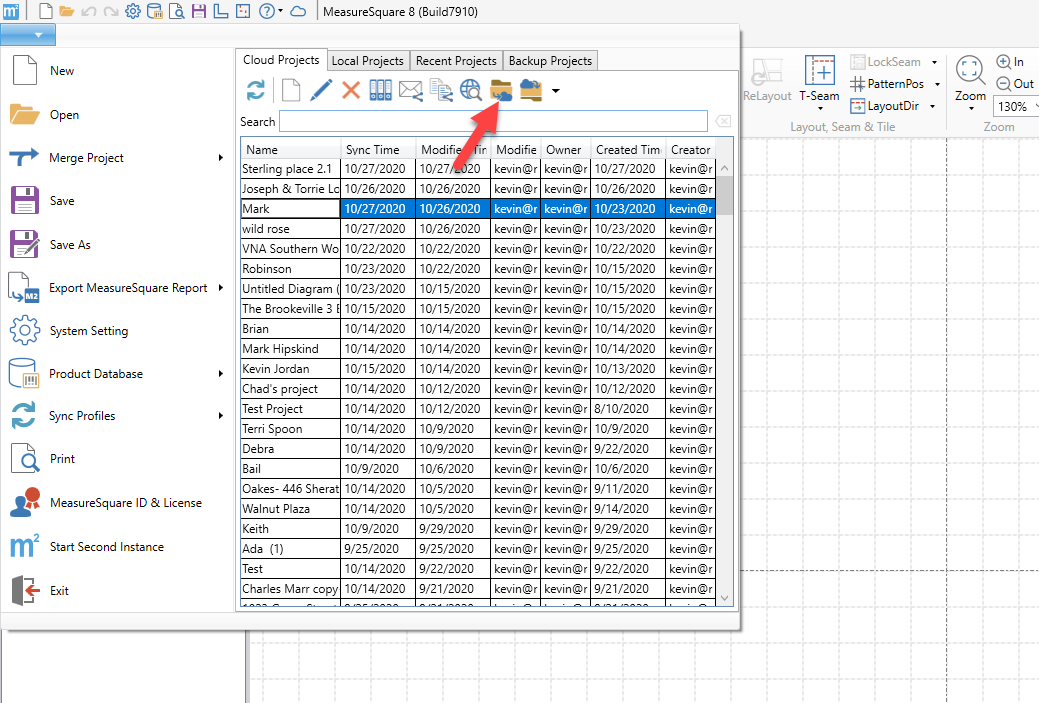Sort by the Name column header
Viewport: 1039px width, 703px height.
pos(290,150)
